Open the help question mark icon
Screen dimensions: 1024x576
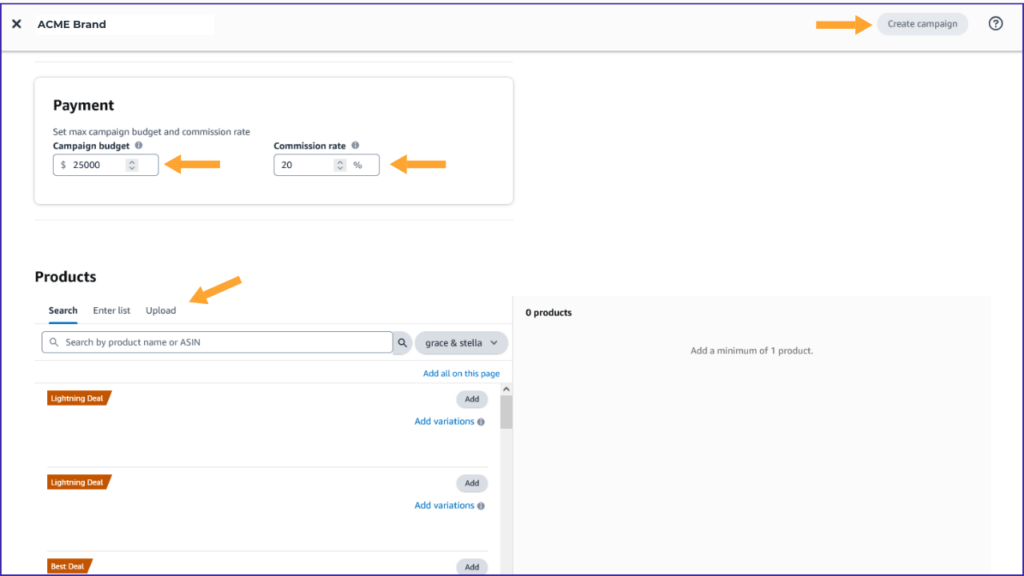tap(995, 23)
